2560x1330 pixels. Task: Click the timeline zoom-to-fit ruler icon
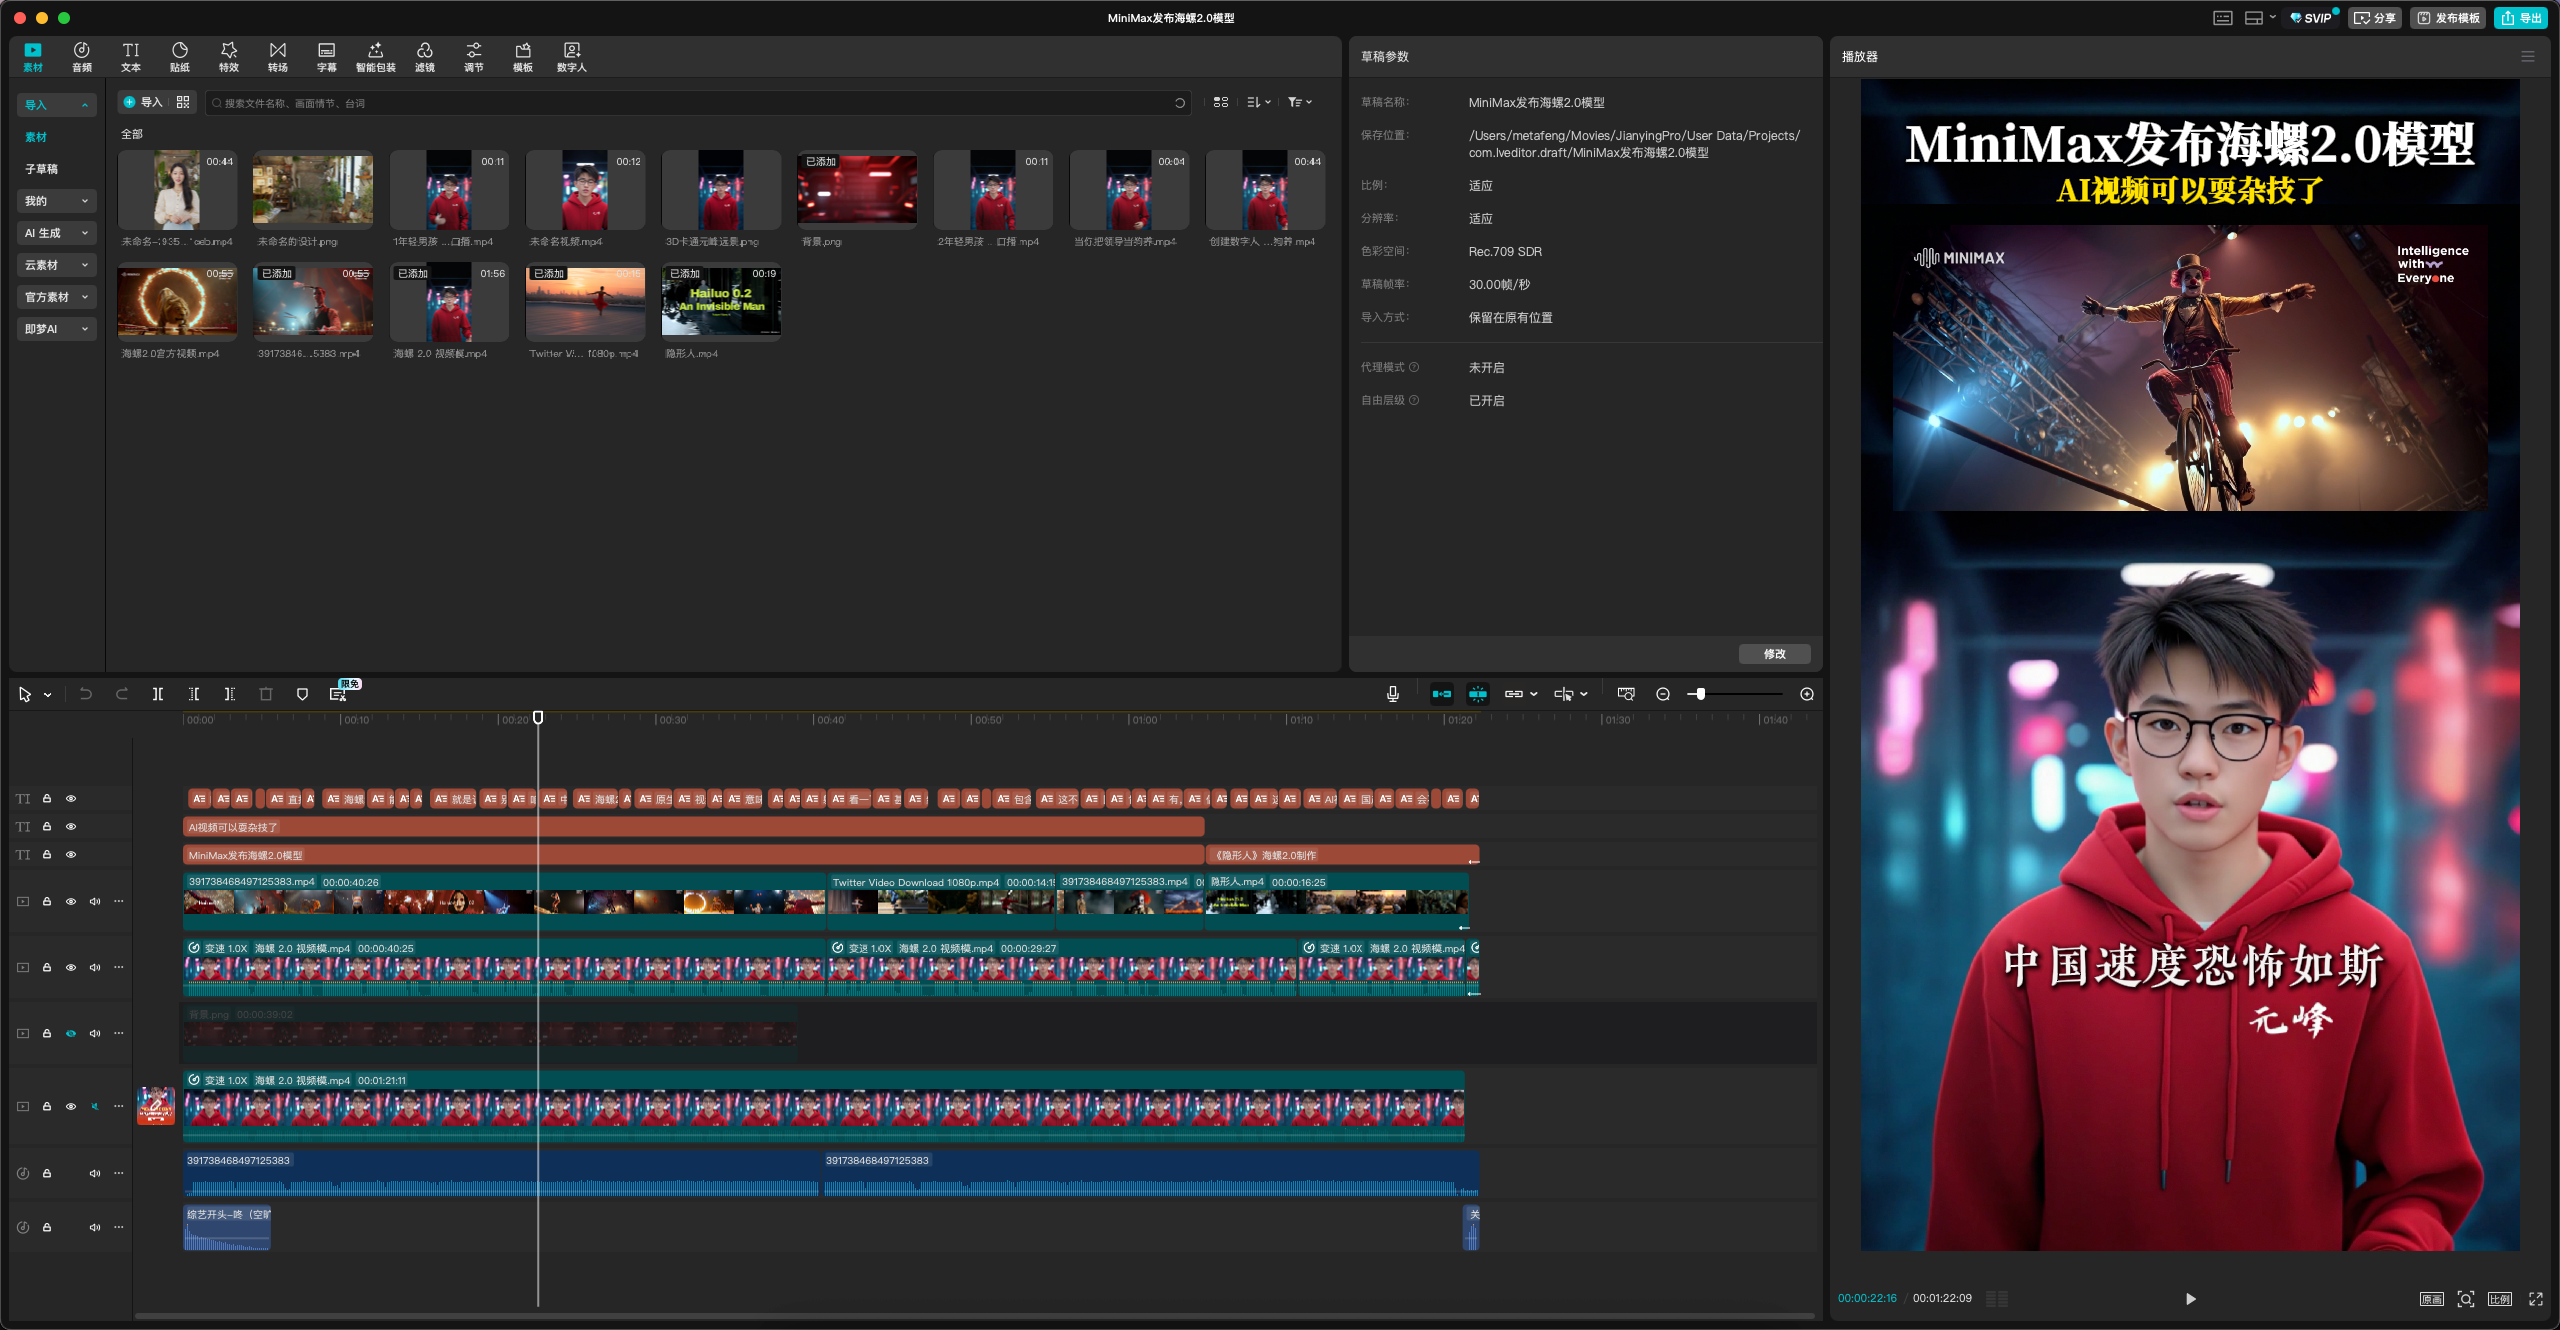click(1626, 694)
